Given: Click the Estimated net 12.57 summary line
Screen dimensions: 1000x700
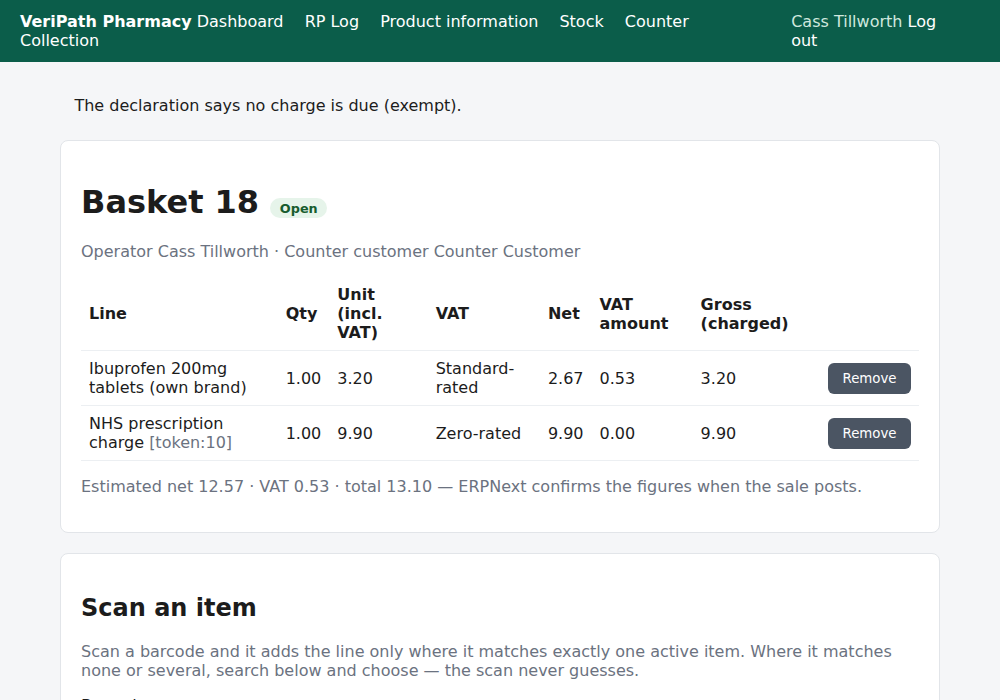Looking at the screenshot, I should [471, 486].
